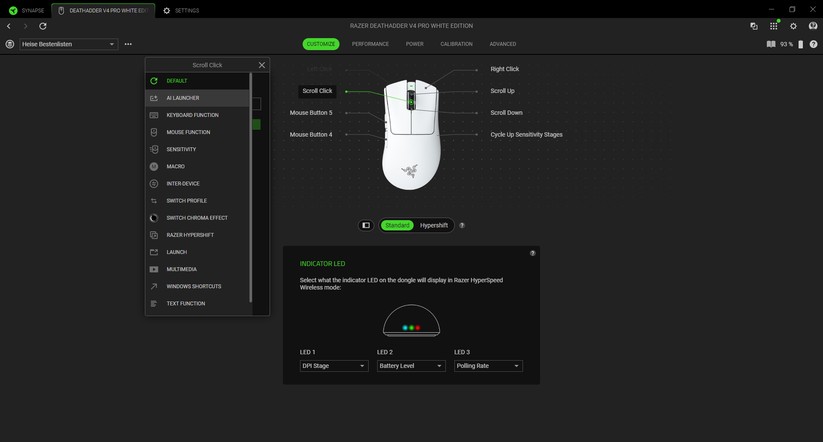Select Cycle Up Sensitivity Stages assignment
This screenshot has height=442, width=823.
(x=526, y=135)
